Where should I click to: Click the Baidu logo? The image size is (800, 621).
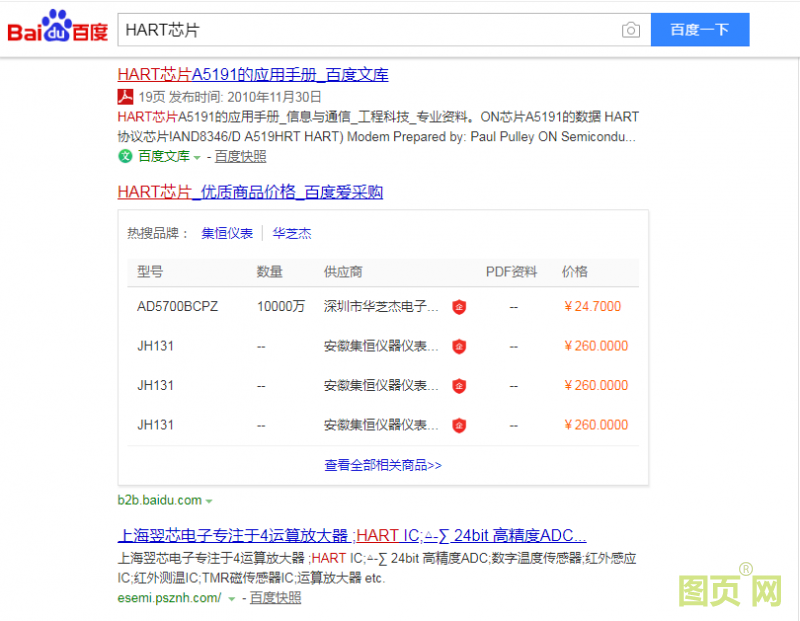[x=58, y=29]
